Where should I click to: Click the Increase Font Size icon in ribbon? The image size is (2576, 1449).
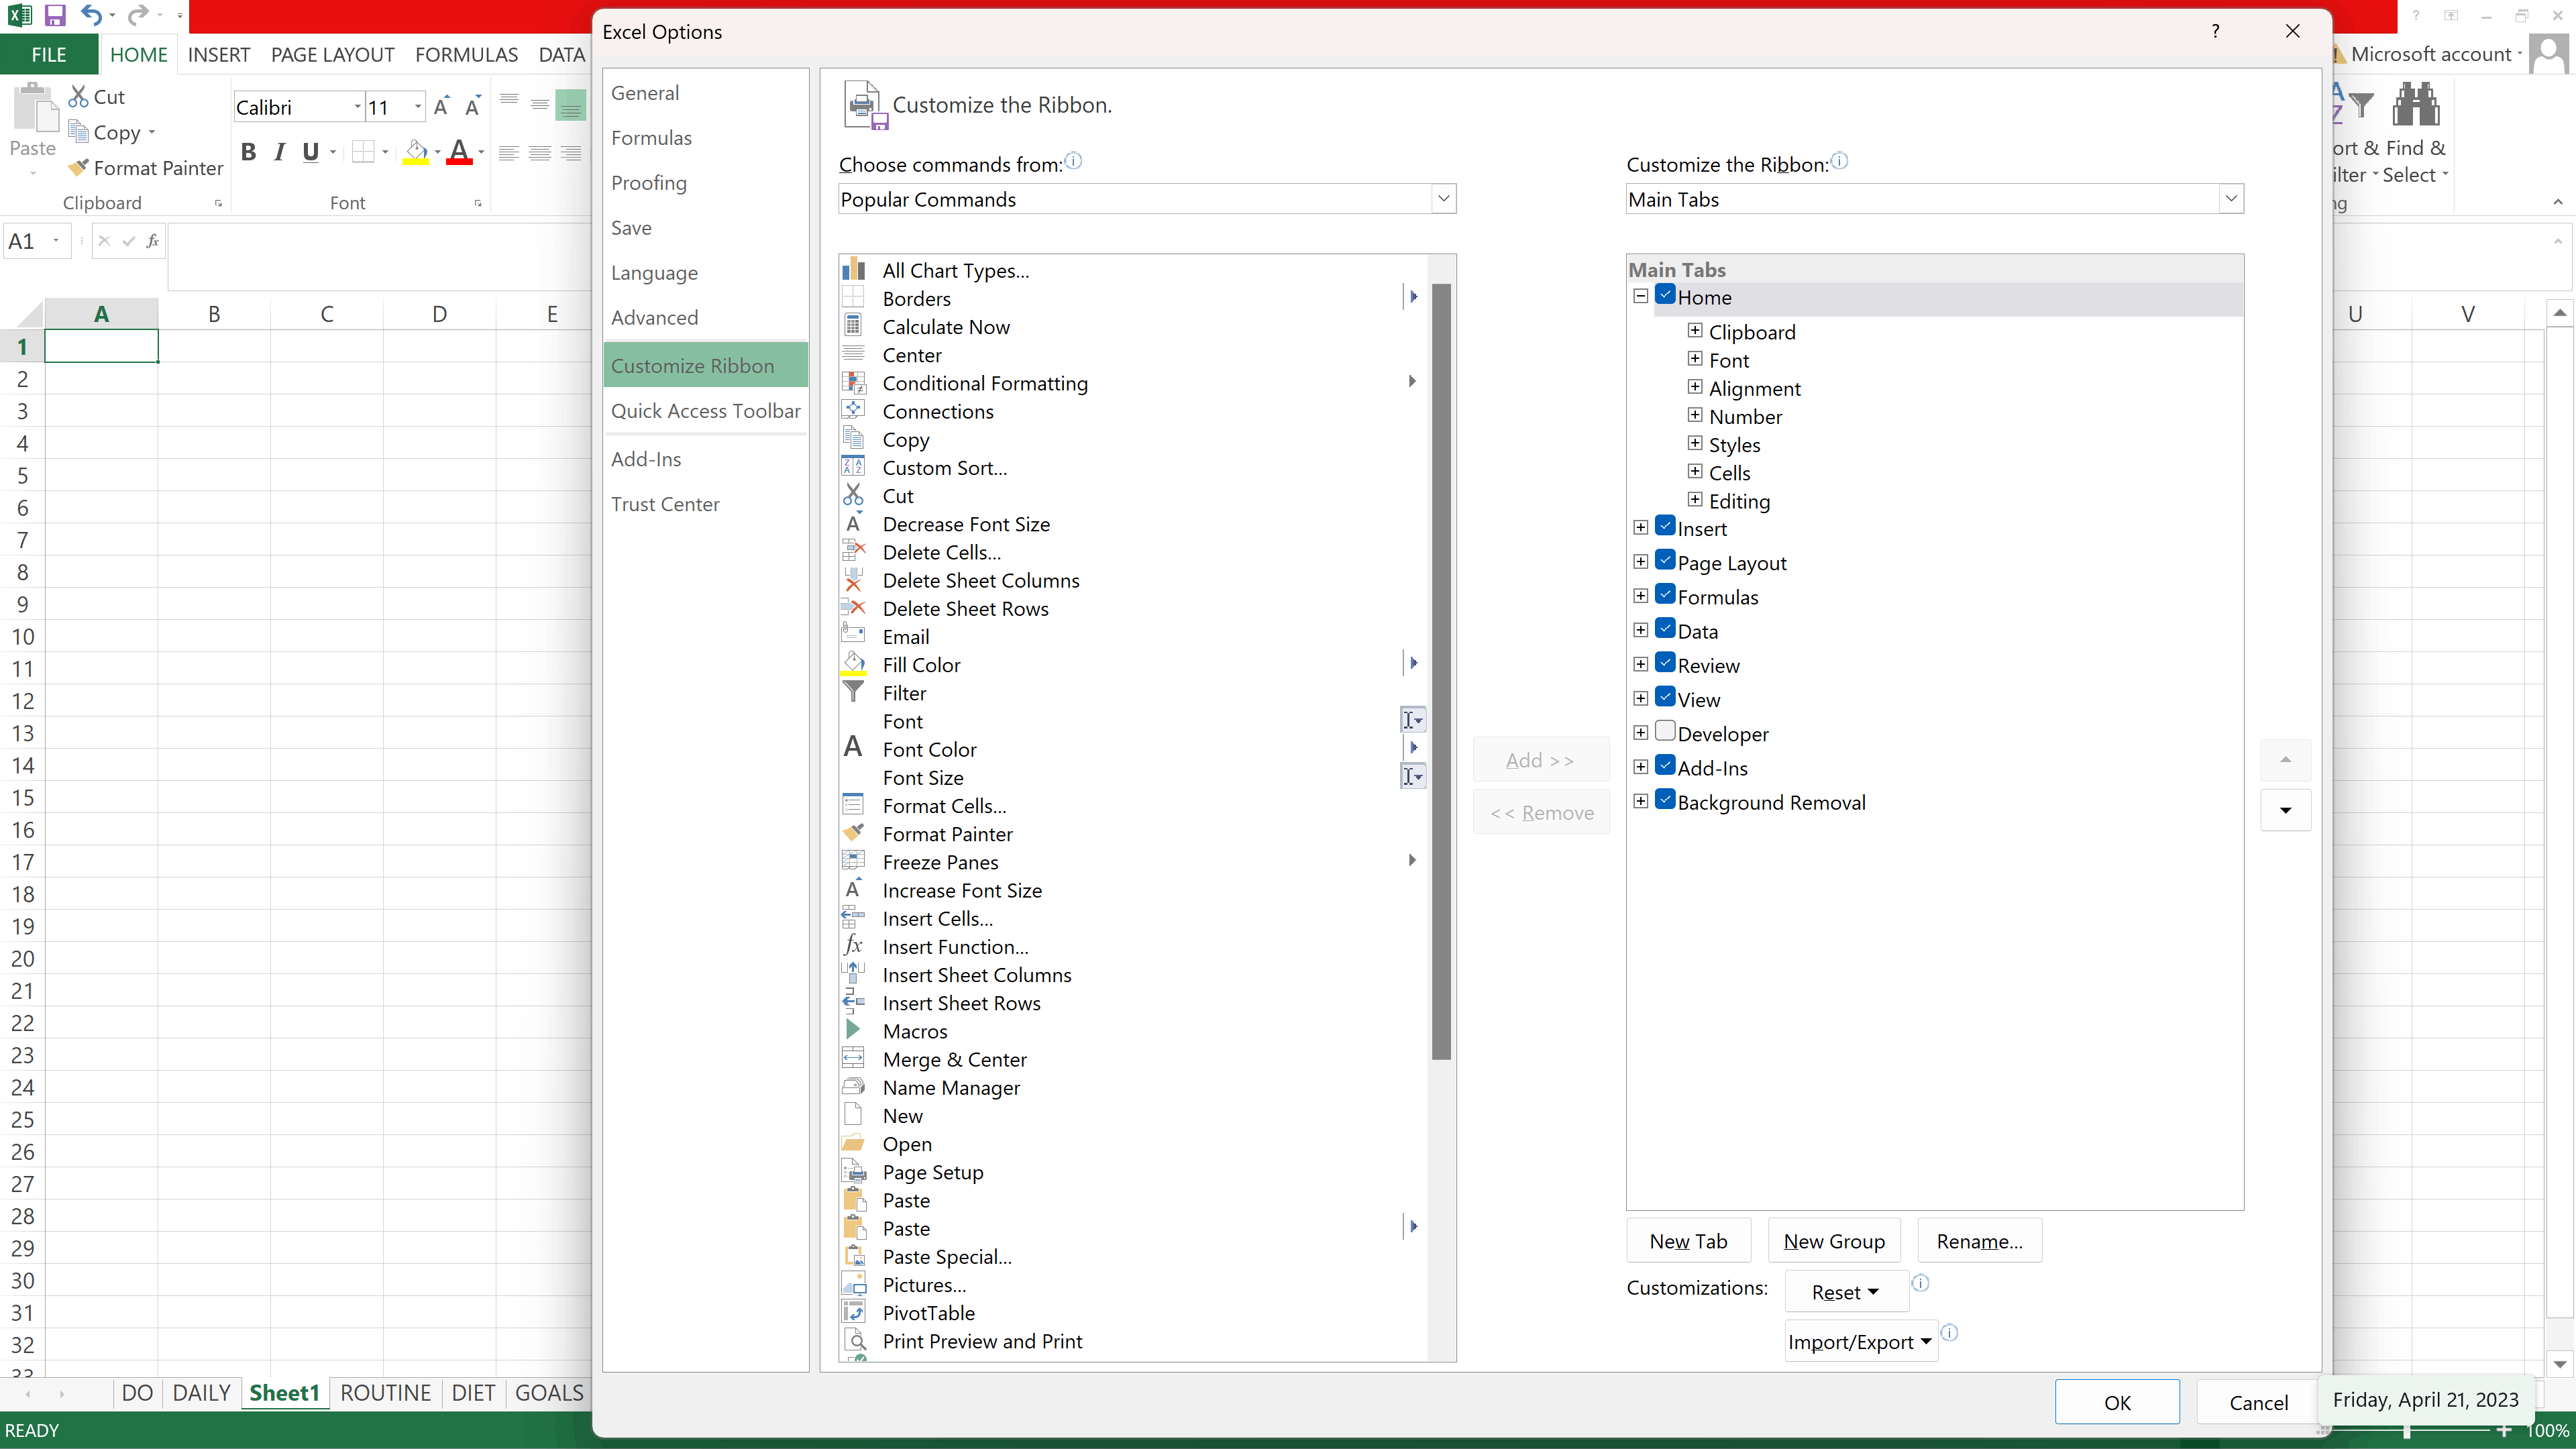441,106
